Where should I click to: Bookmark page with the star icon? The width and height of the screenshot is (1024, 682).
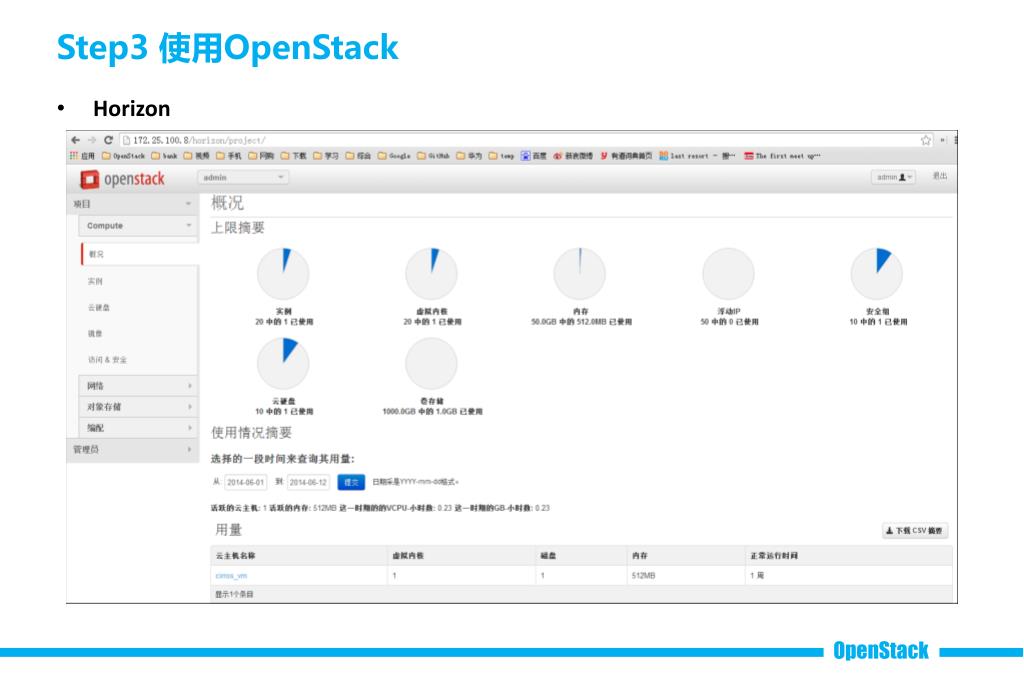[x=925, y=140]
